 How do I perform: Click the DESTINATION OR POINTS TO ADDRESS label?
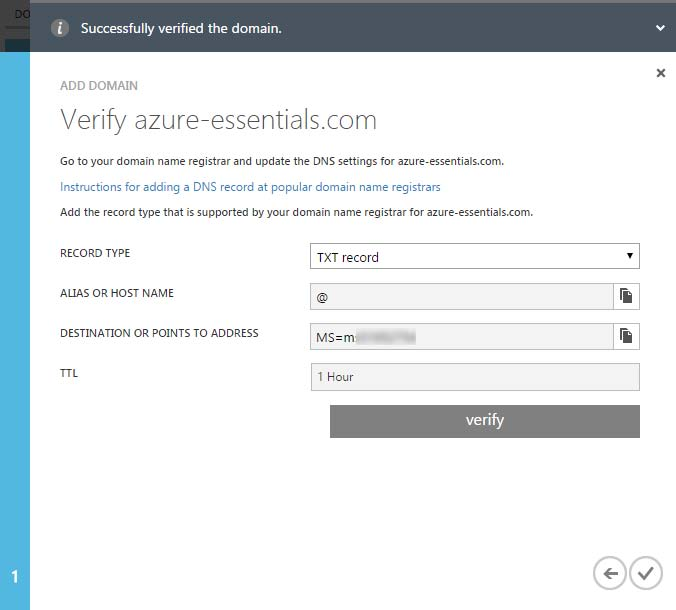159,333
